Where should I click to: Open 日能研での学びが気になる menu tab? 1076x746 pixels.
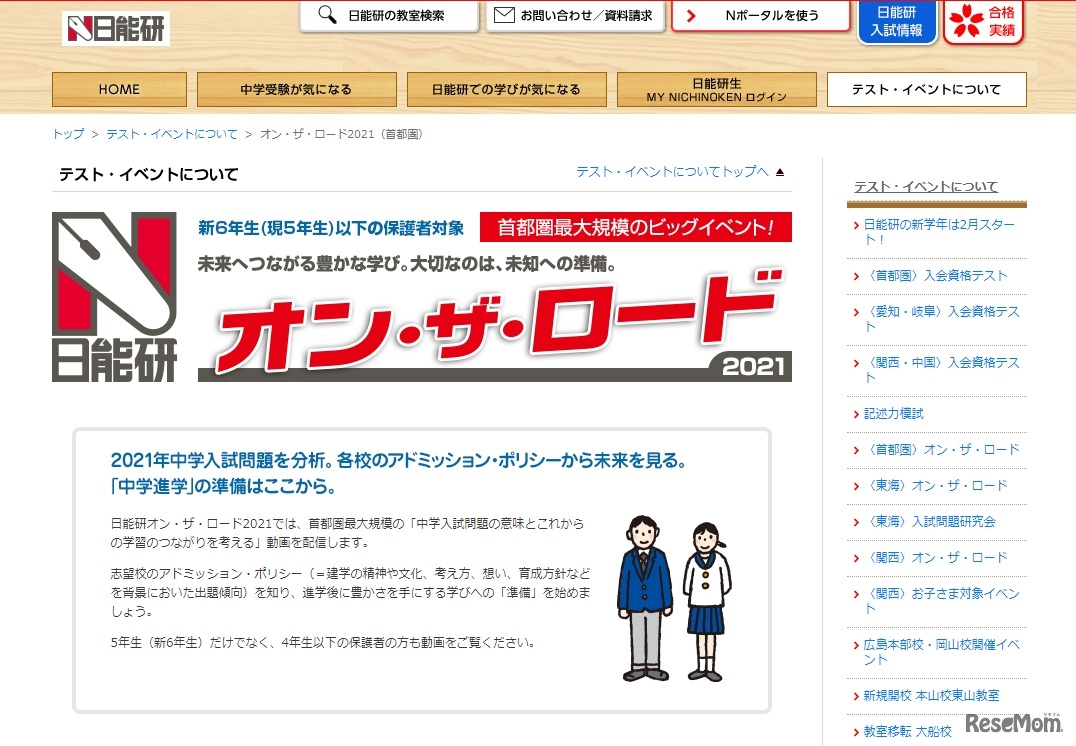pos(506,89)
